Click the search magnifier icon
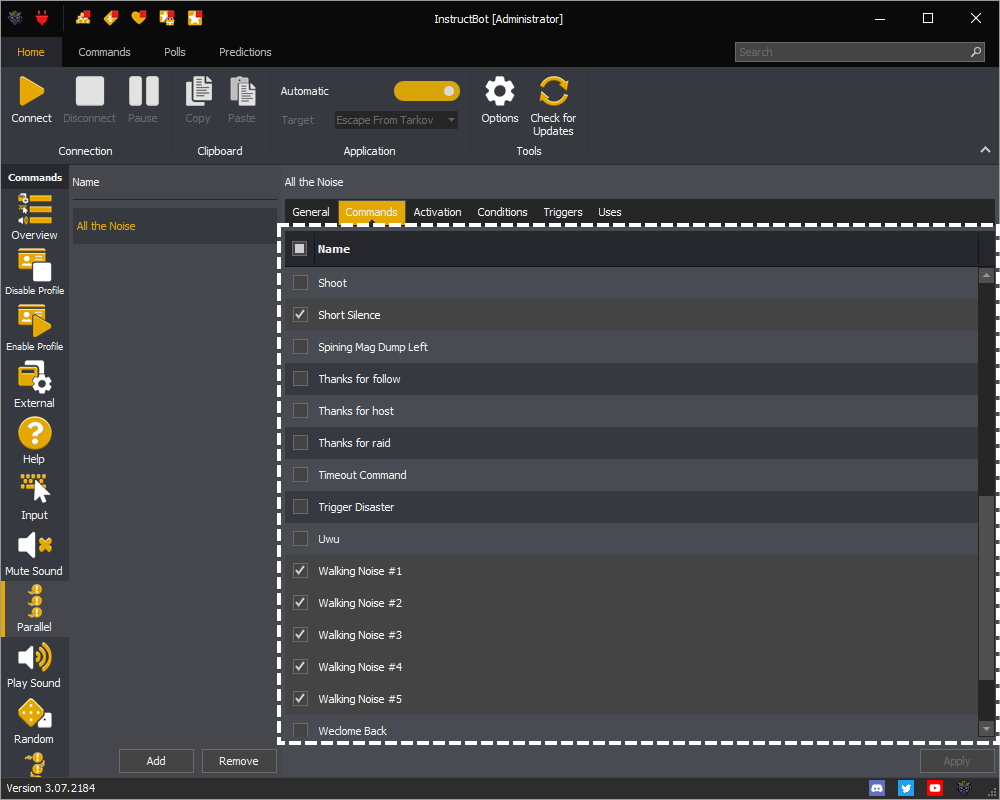Screen dimensions: 1000x800 click(x=976, y=52)
